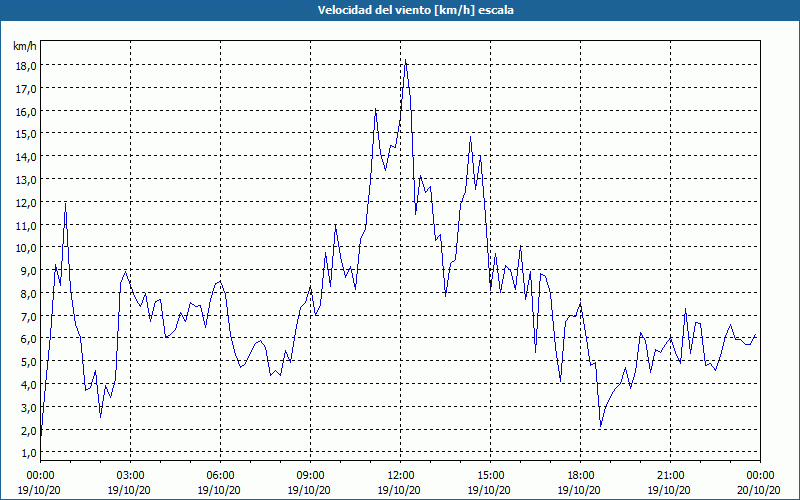The width and height of the screenshot is (800, 500).
Task: Click the '17,0' y-axis value
Action: 27,89
